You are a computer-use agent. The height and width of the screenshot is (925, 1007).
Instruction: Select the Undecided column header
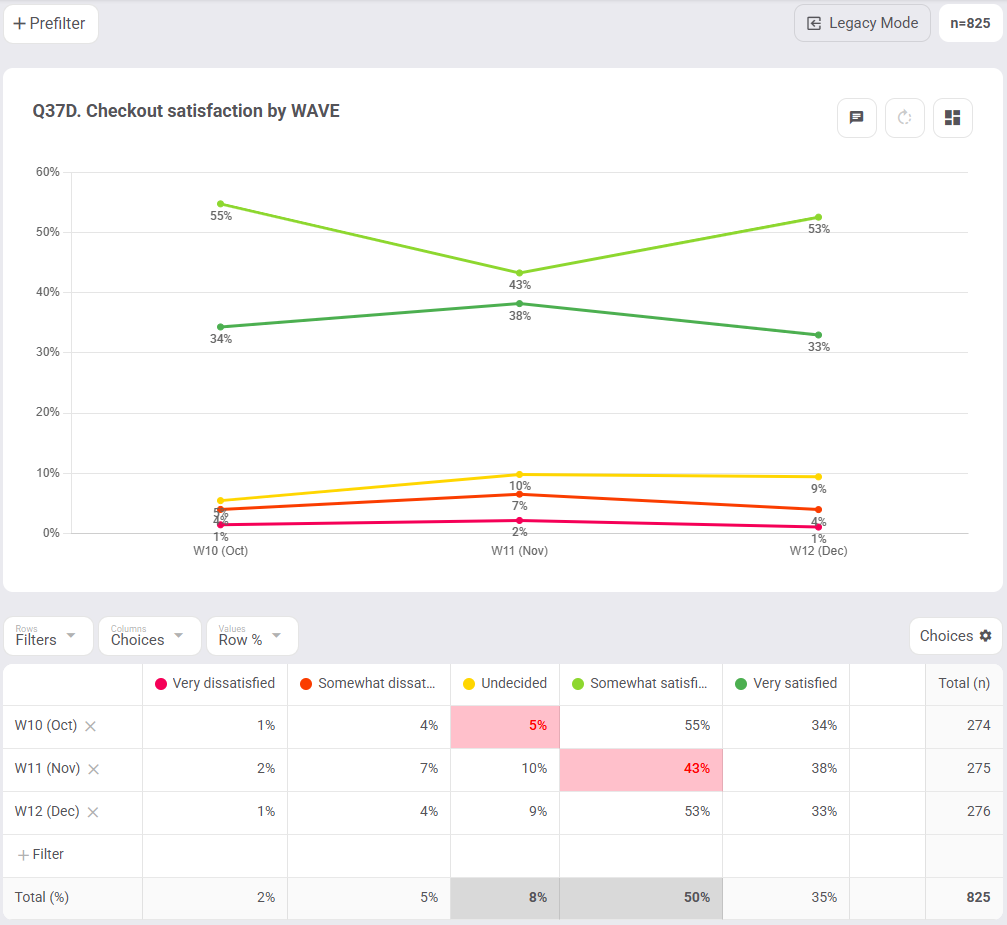pyautogui.click(x=505, y=683)
